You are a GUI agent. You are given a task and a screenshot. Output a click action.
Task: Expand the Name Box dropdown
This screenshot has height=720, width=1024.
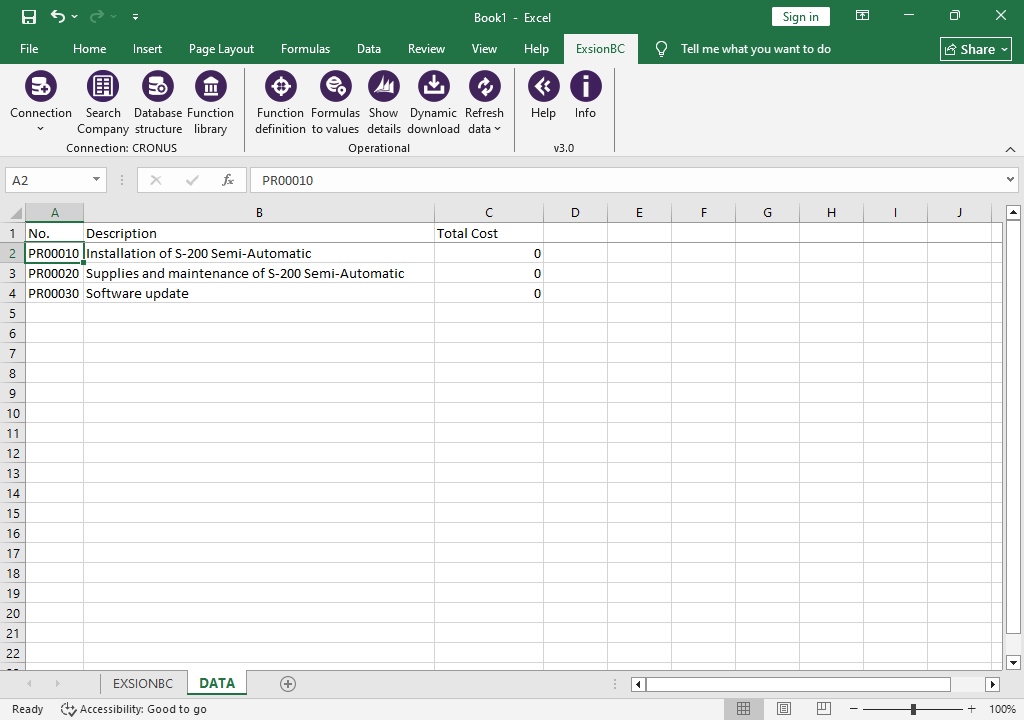click(x=96, y=180)
